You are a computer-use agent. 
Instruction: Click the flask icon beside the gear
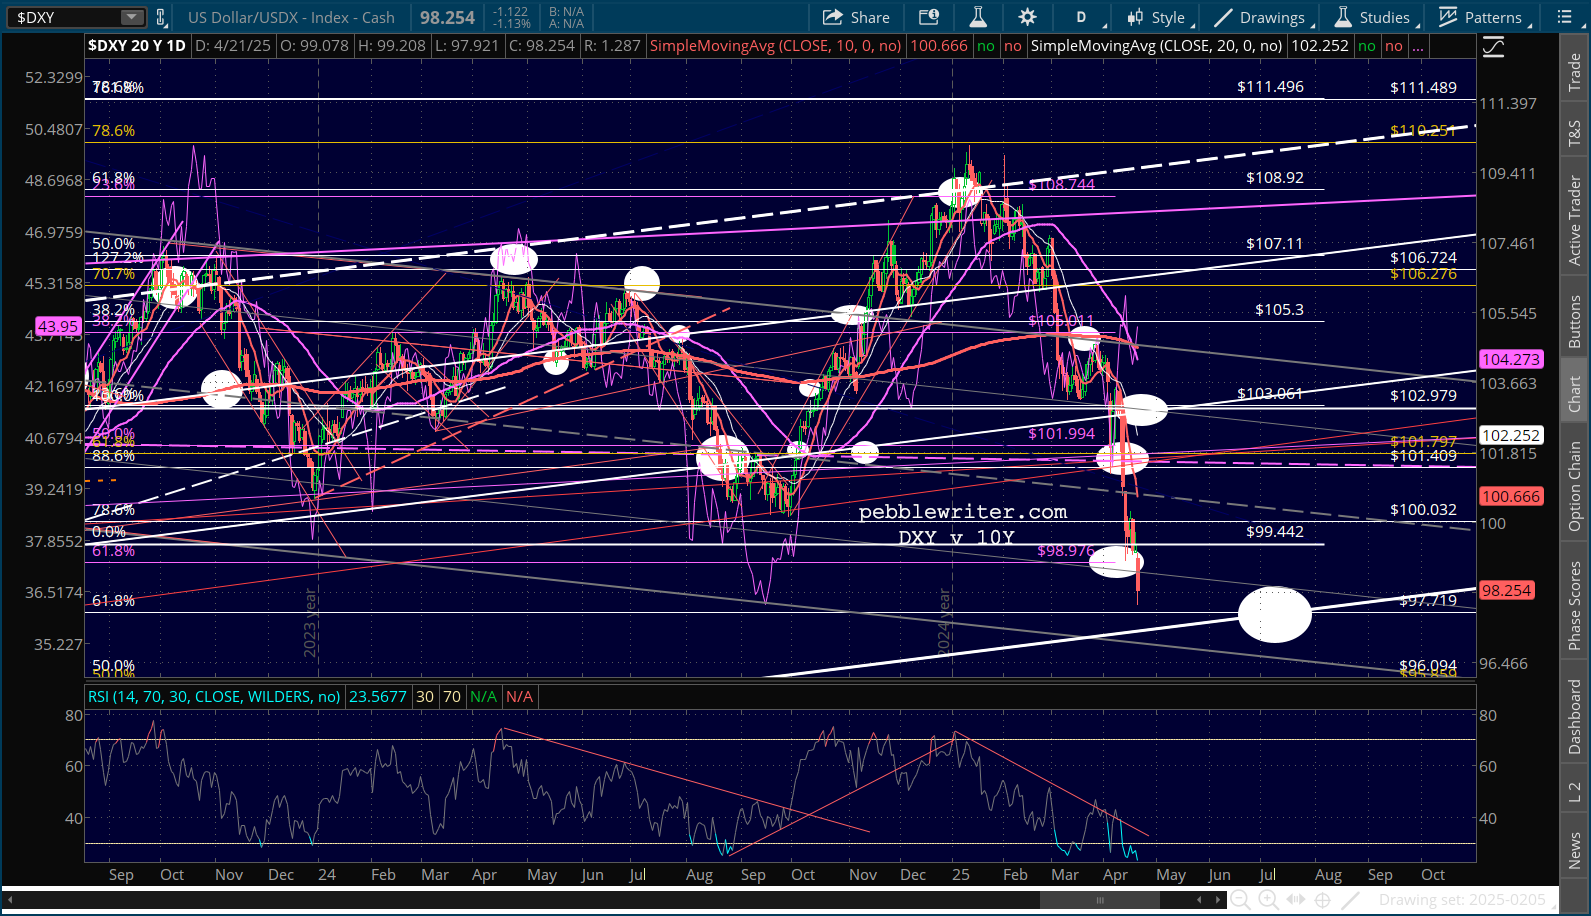(978, 17)
